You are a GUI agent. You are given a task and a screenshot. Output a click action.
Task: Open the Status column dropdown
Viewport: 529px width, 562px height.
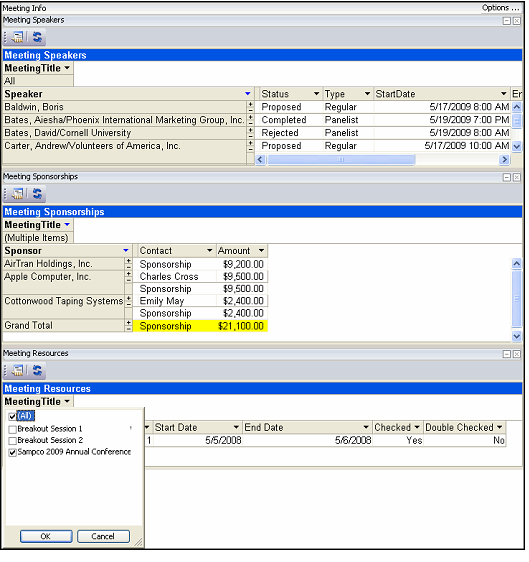316,94
